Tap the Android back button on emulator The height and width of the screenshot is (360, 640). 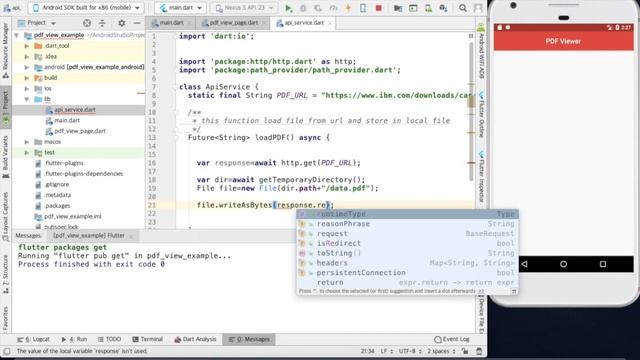click(524, 264)
